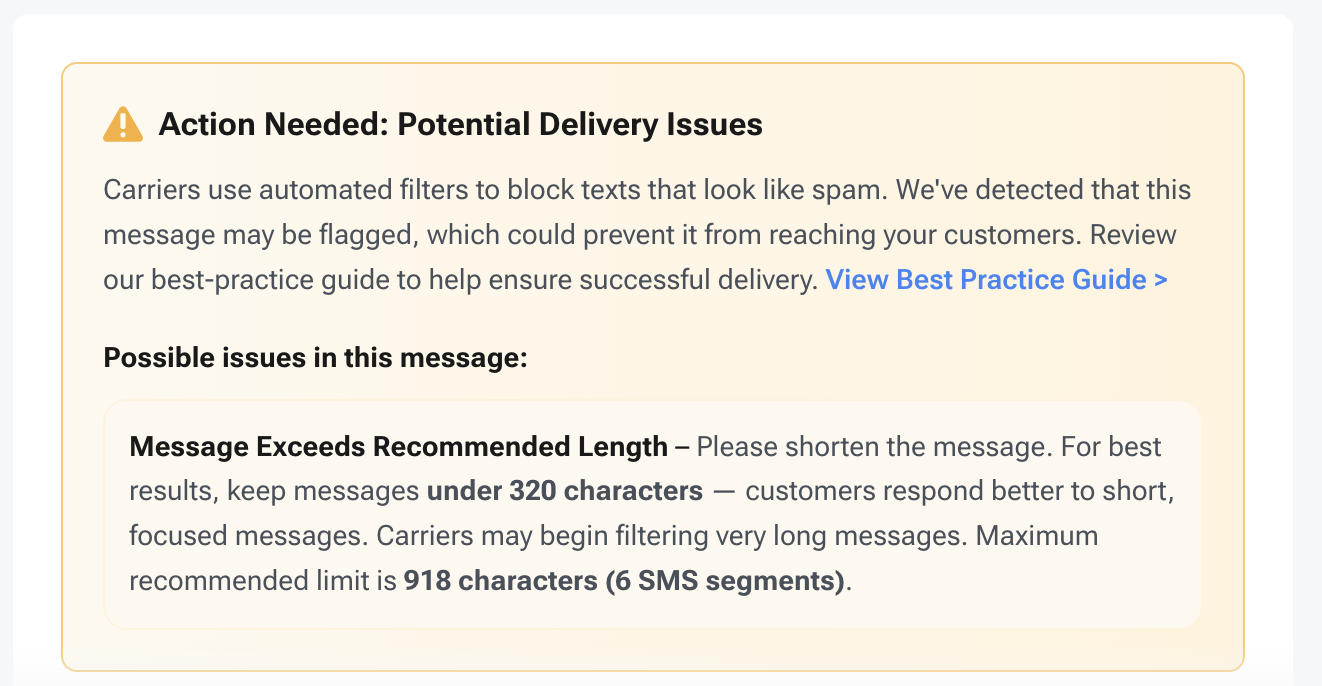This screenshot has width=1322, height=686.
Task: Click the chevron arrow after Best Practice Guide
Action: click(x=1163, y=280)
